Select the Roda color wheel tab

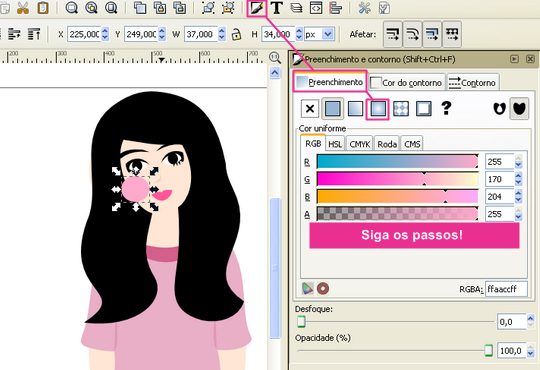pos(387,144)
